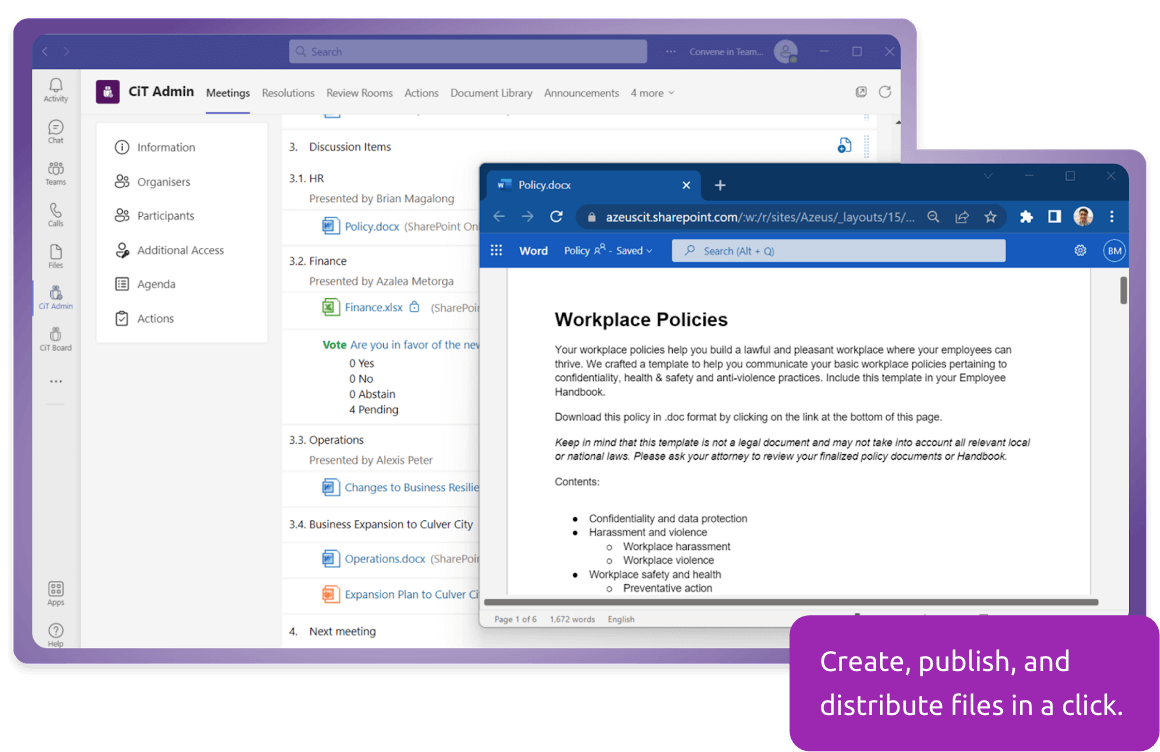
Task: Click the add document icon beside Discussion Items
Action: click(x=844, y=146)
